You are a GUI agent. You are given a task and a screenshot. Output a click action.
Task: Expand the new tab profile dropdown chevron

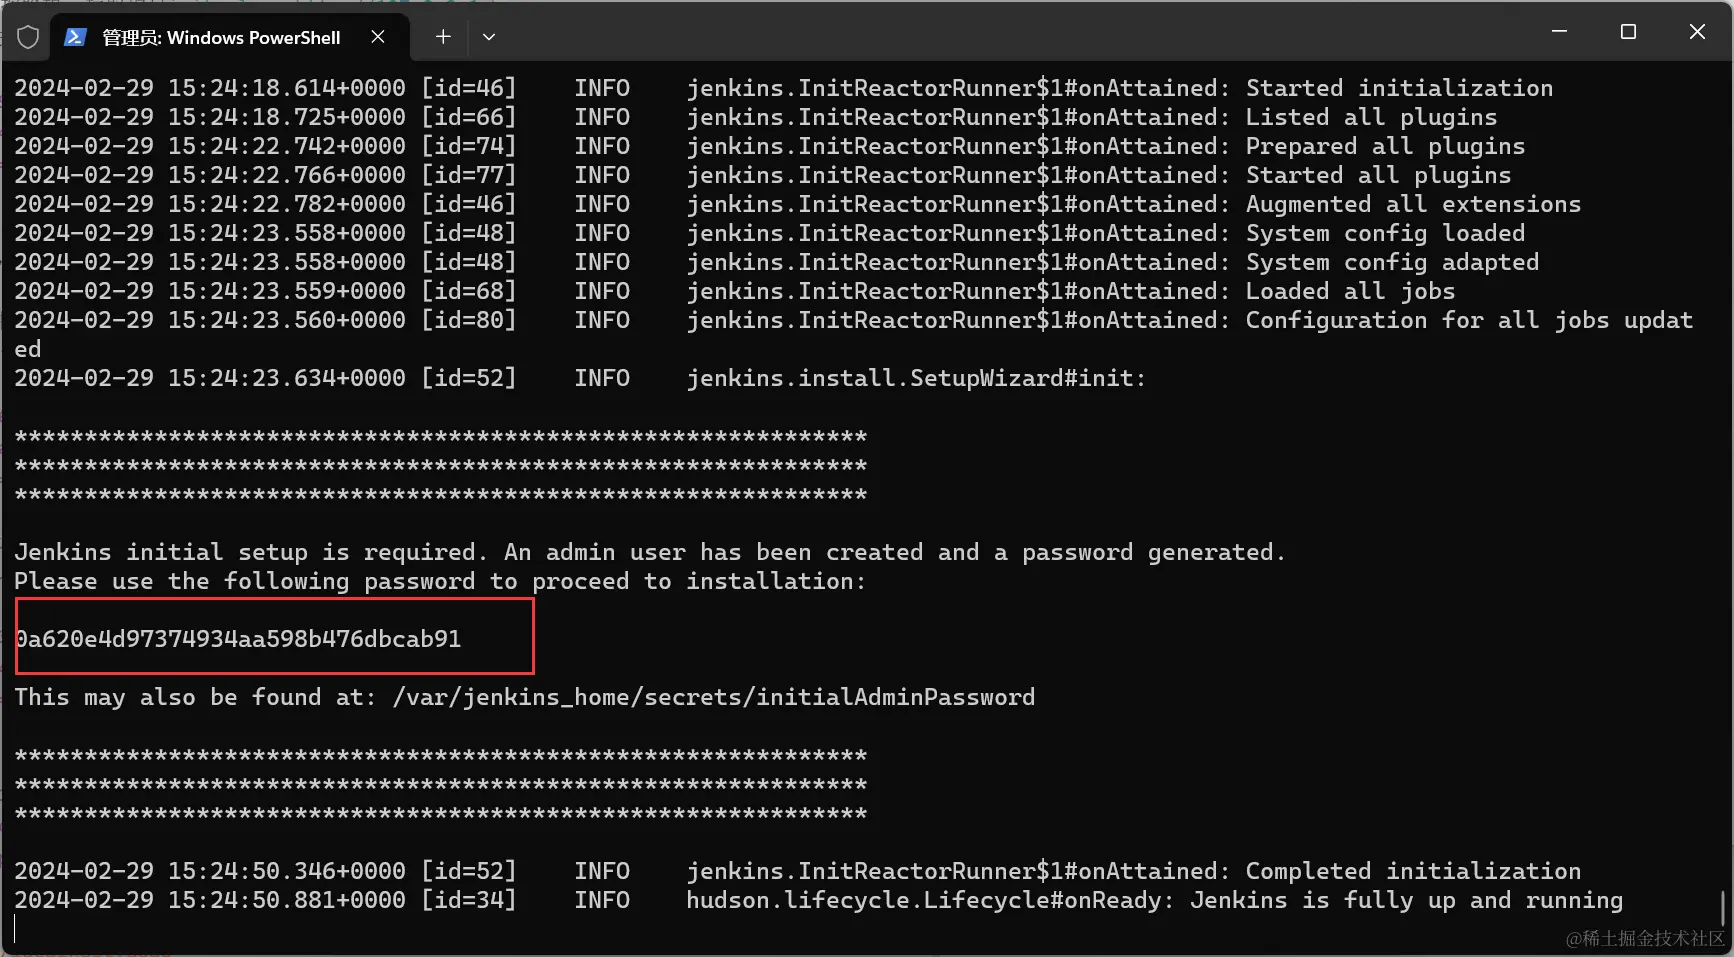pos(489,37)
